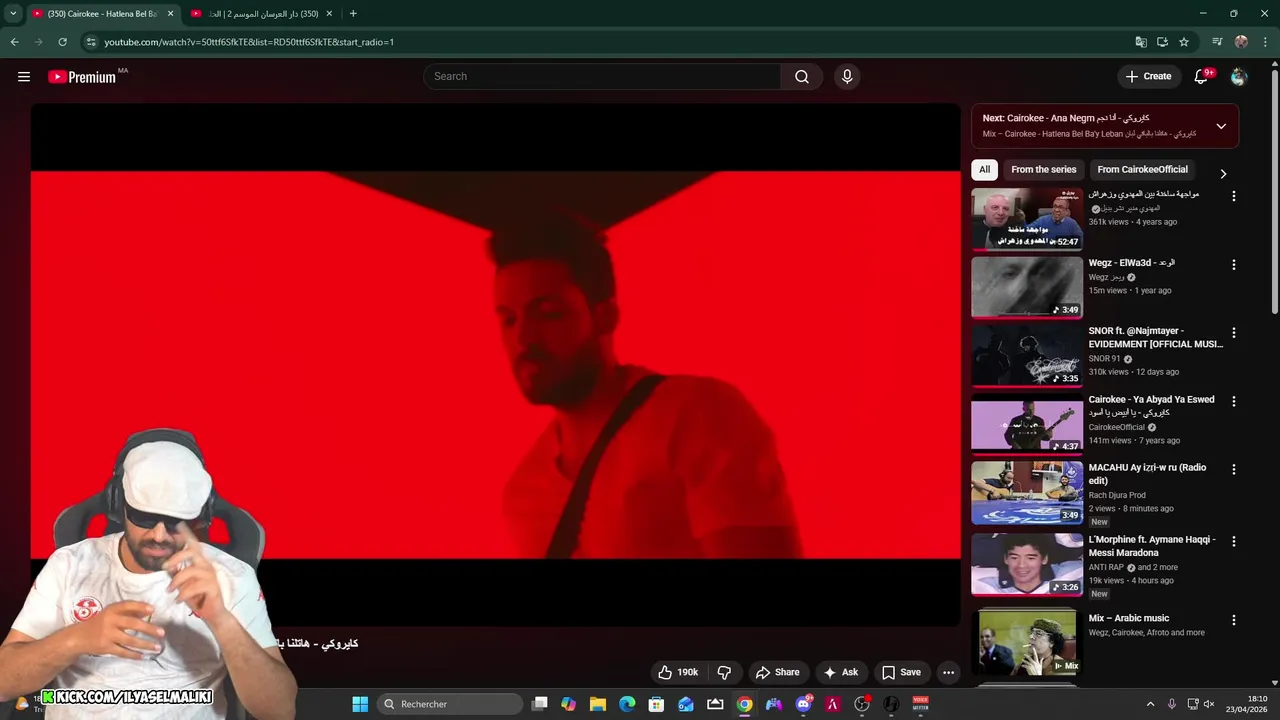Open Mix – Arabic music thumbnail
Image resolution: width=1280 pixels, height=720 pixels.
click(x=1027, y=642)
